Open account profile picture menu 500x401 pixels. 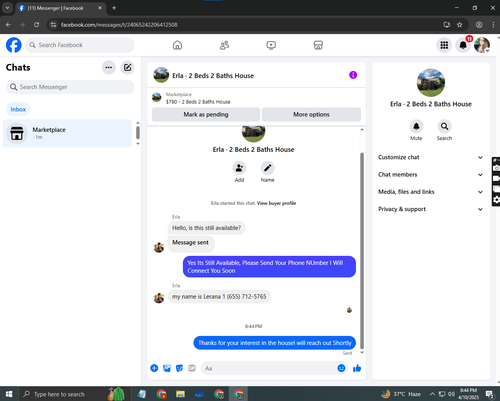click(x=482, y=45)
